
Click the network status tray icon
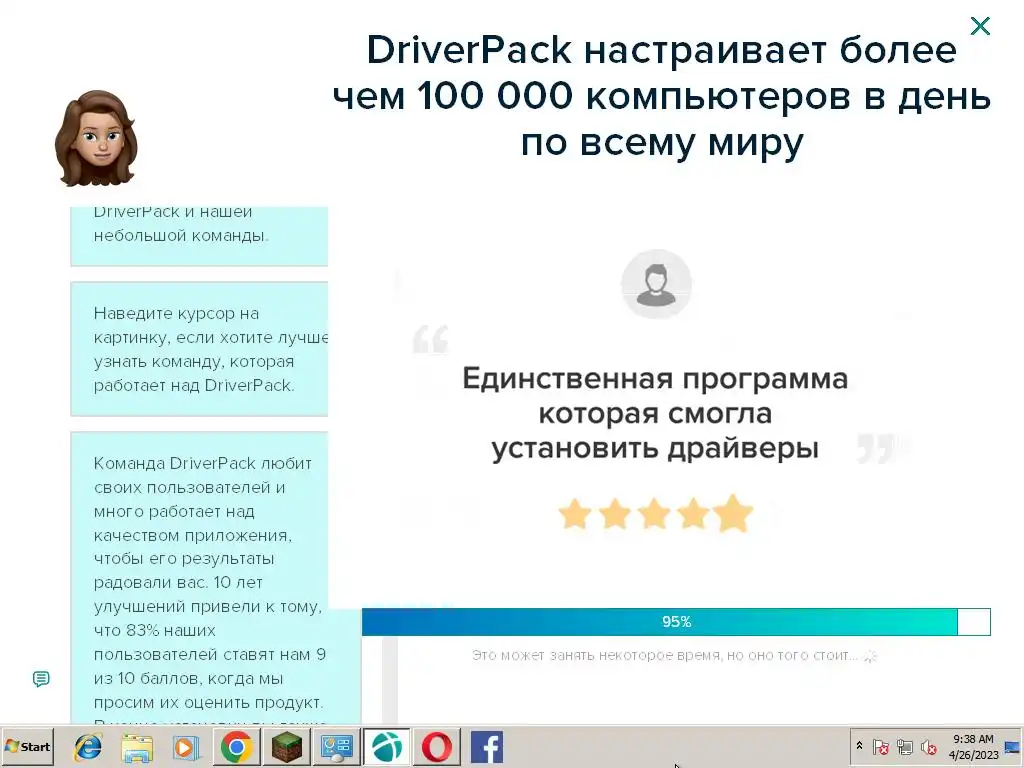904,746
